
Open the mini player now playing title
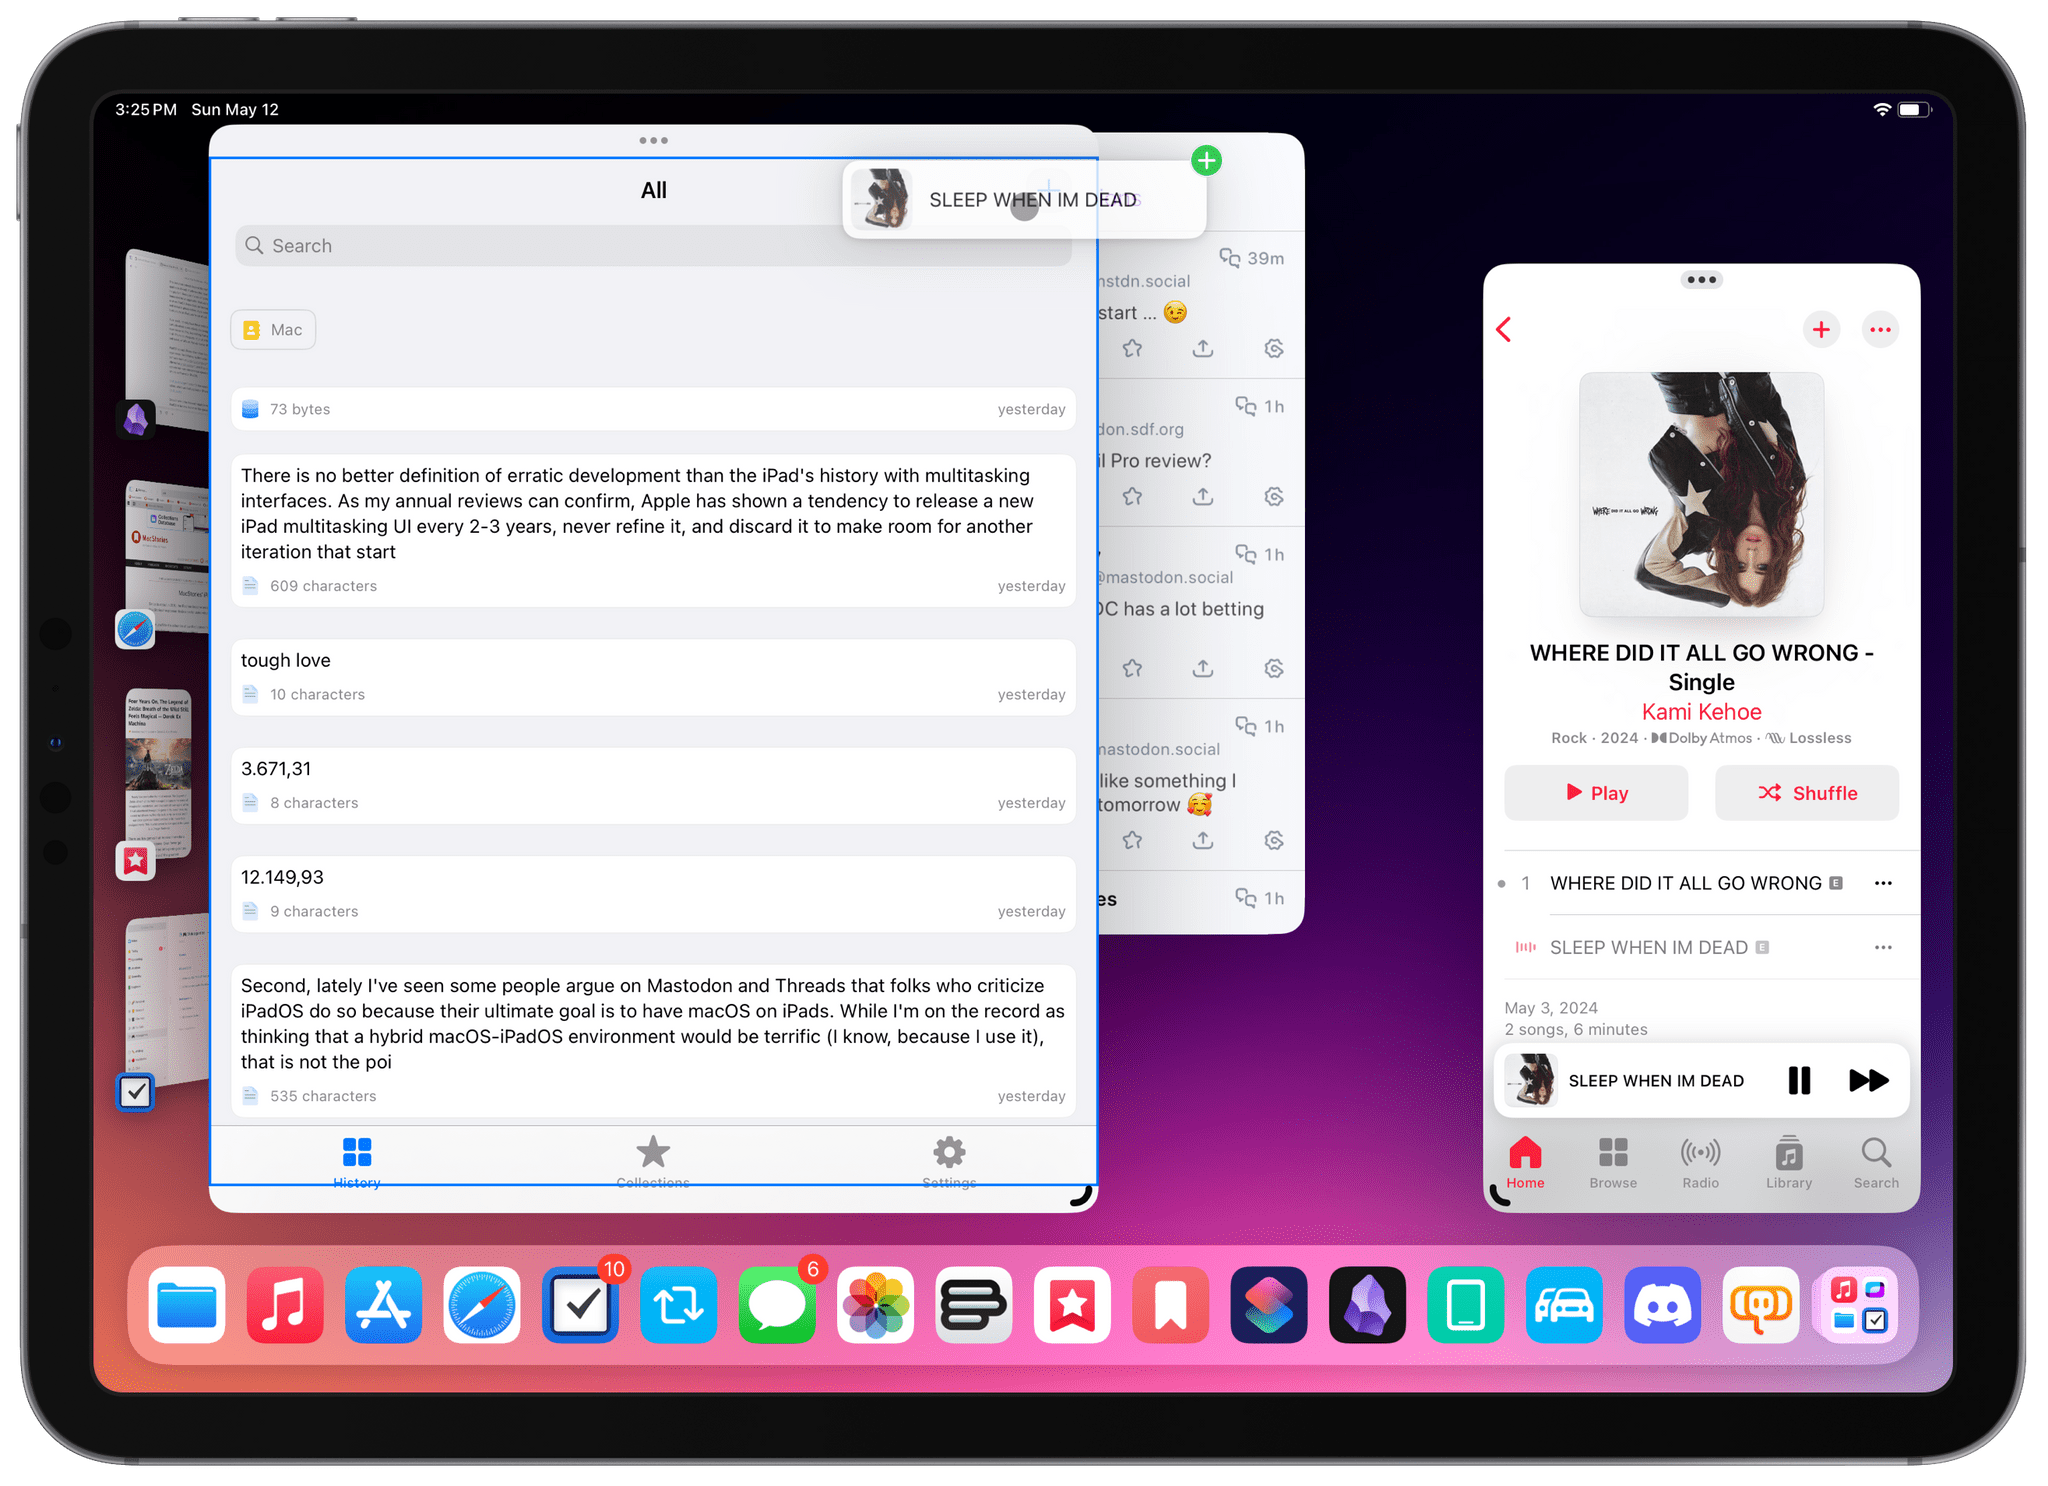point(1656,1081)
